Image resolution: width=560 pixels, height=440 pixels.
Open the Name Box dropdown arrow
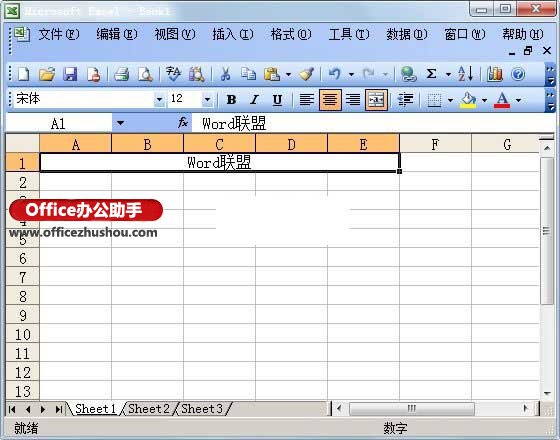120,124
